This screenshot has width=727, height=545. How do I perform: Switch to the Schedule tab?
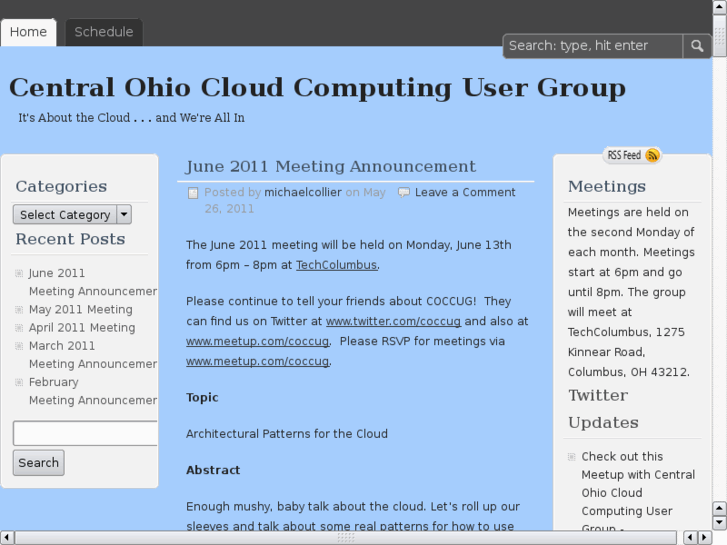tap(104, 32)
